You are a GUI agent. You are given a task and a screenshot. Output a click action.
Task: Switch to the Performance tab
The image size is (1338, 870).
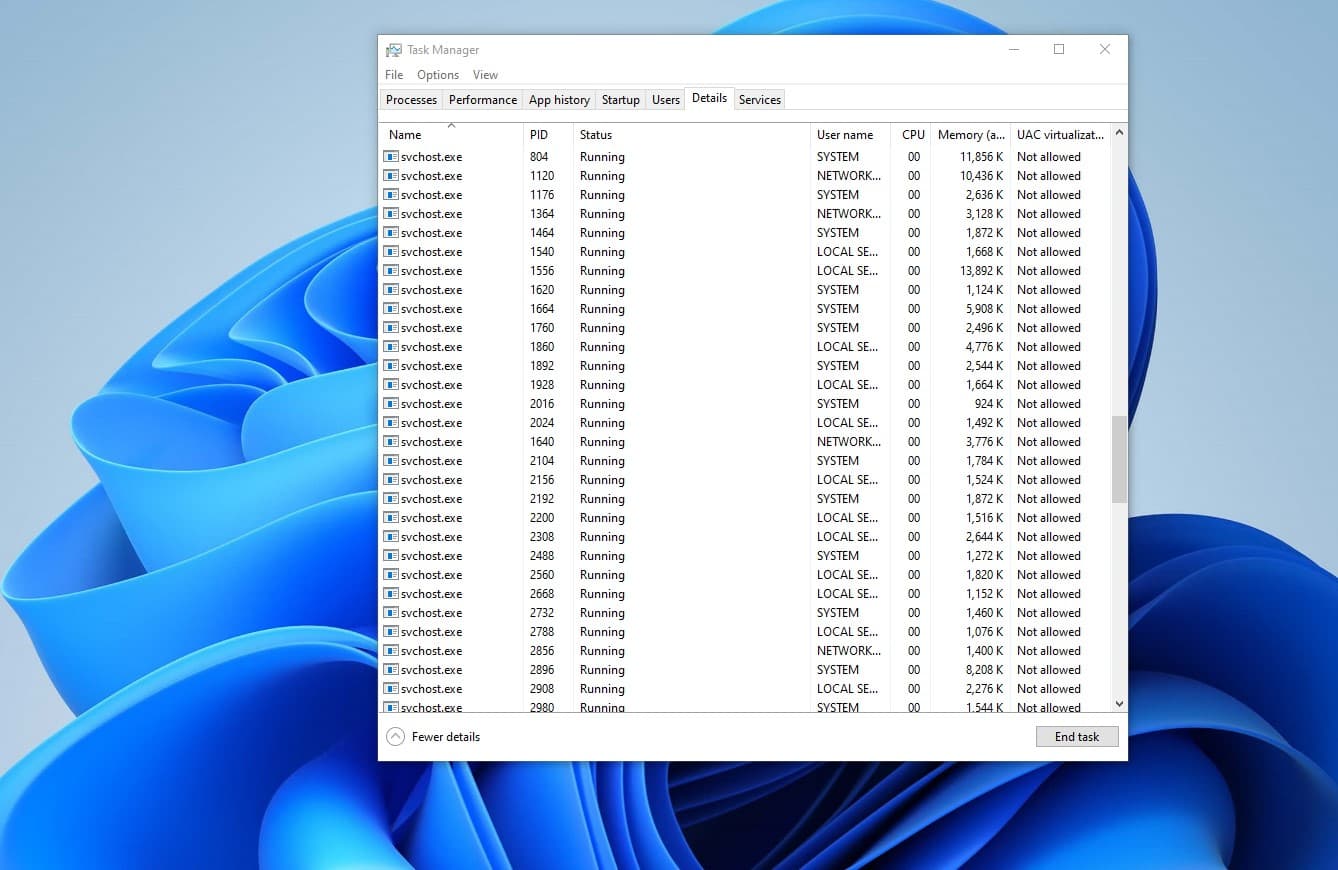[482, 100]
